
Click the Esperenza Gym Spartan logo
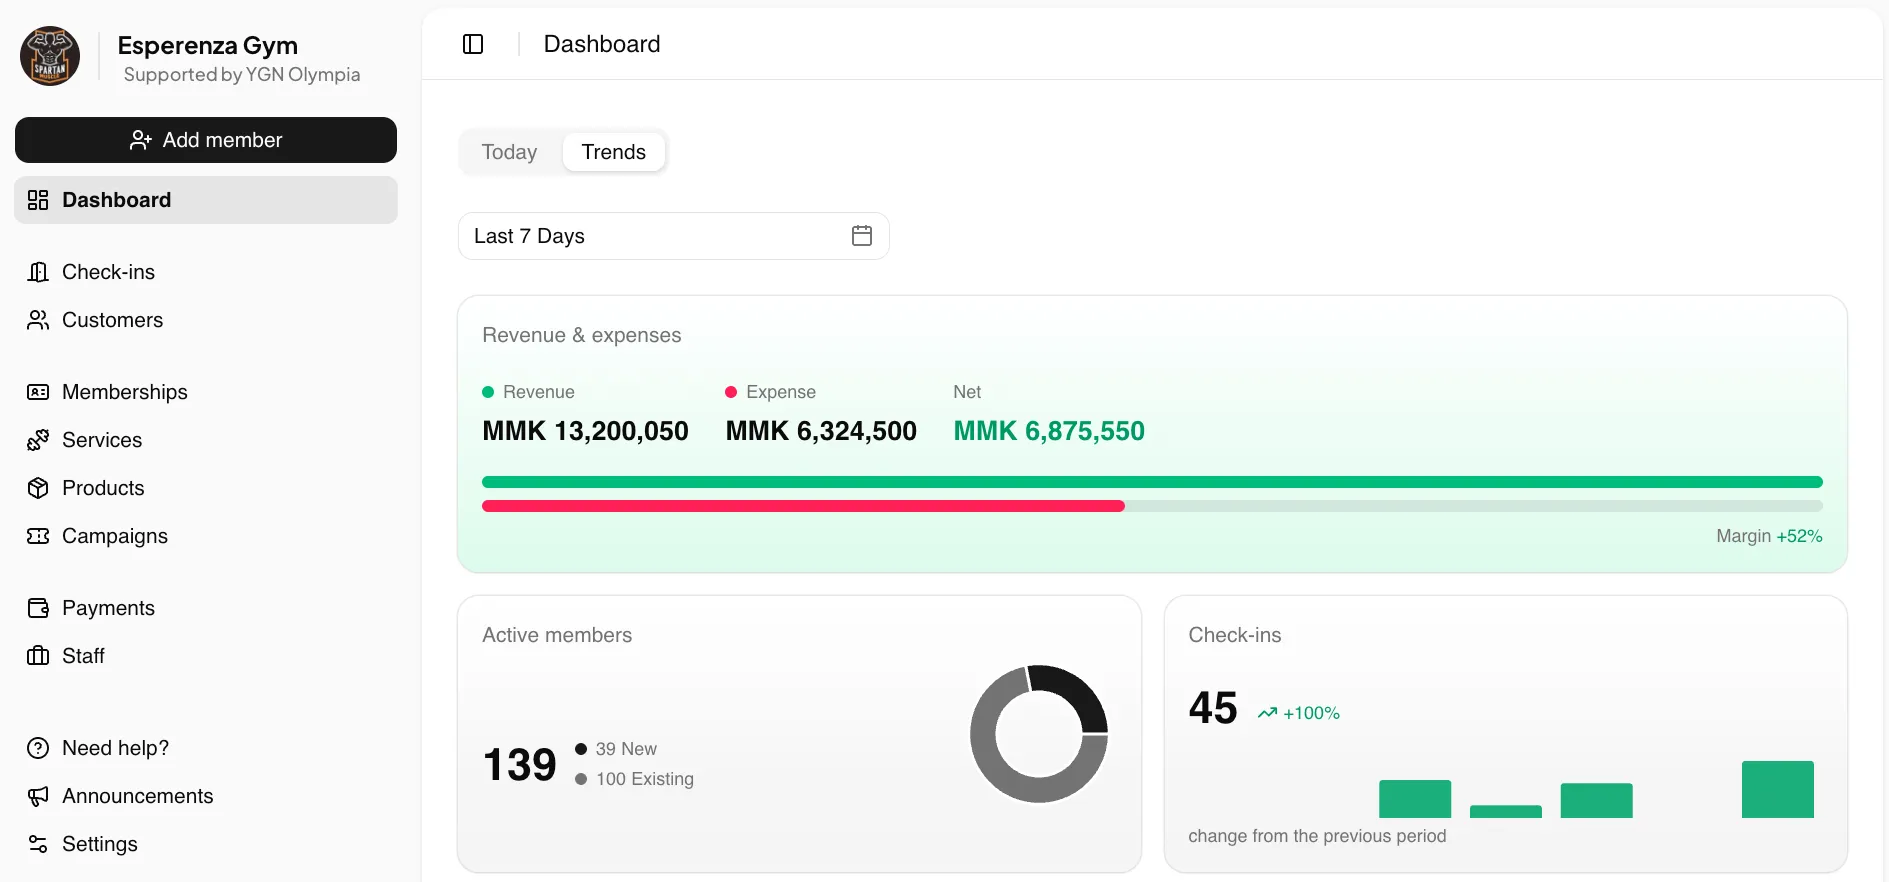click(50, 56)
